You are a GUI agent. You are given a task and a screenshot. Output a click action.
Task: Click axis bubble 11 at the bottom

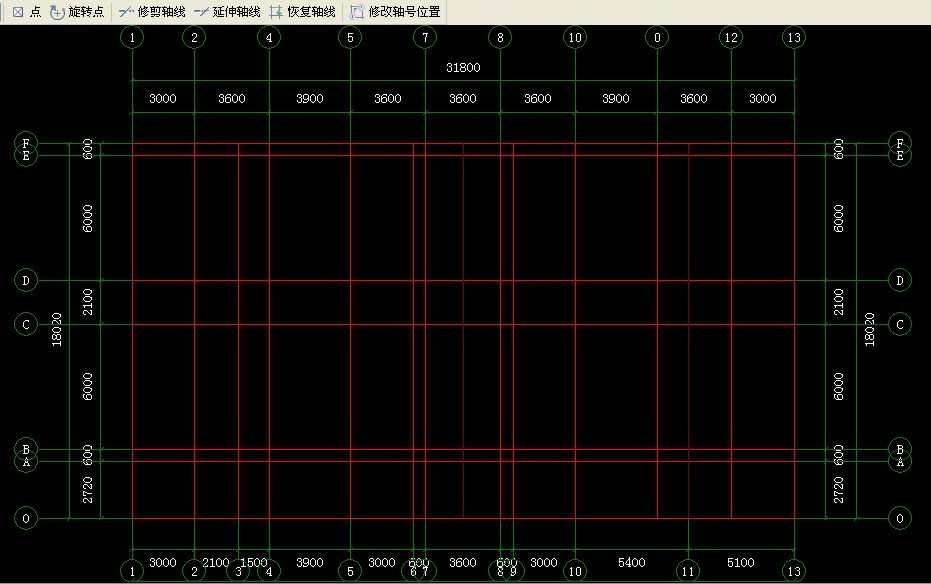687,571
